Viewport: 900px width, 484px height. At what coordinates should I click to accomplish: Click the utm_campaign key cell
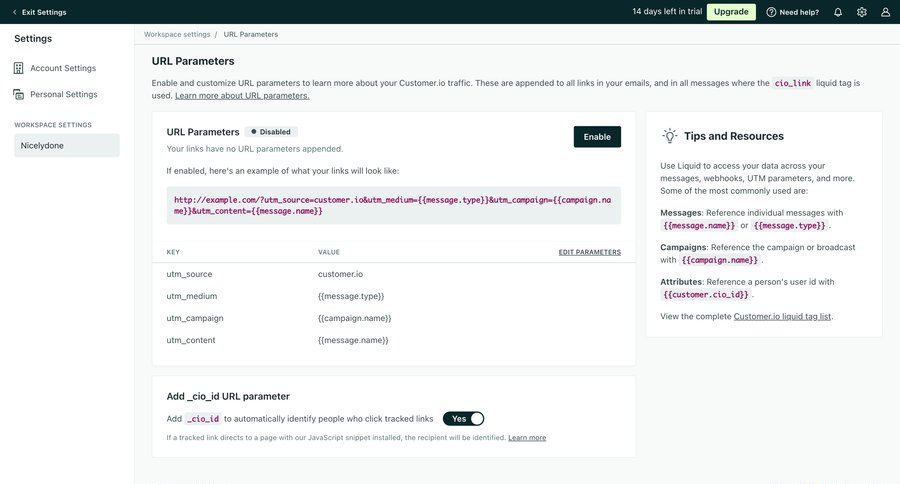tap(195, 318)
